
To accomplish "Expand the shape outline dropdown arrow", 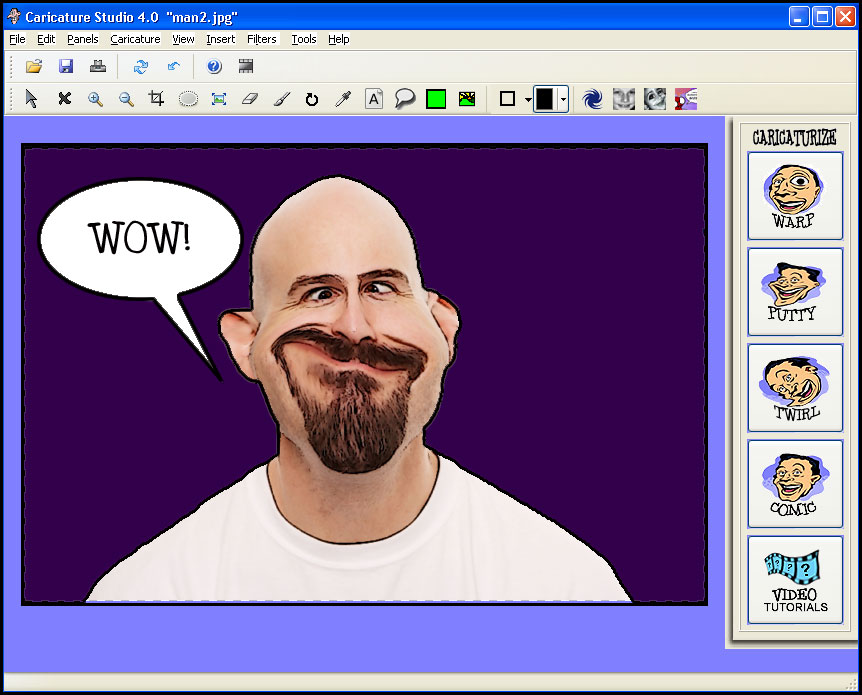I will tap(528, 100).
